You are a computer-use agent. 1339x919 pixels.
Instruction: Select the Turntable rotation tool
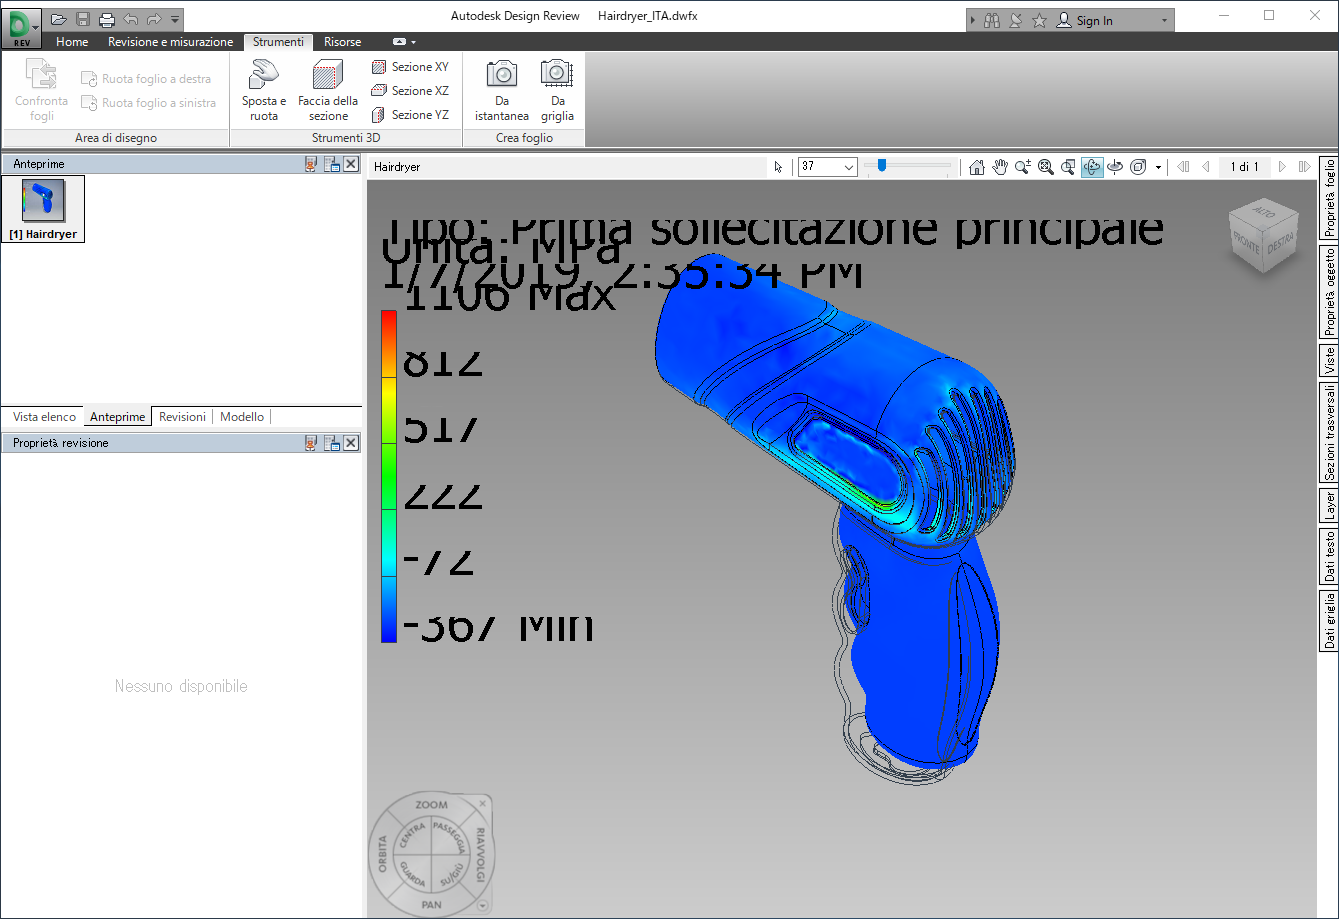pos(1115,167)
